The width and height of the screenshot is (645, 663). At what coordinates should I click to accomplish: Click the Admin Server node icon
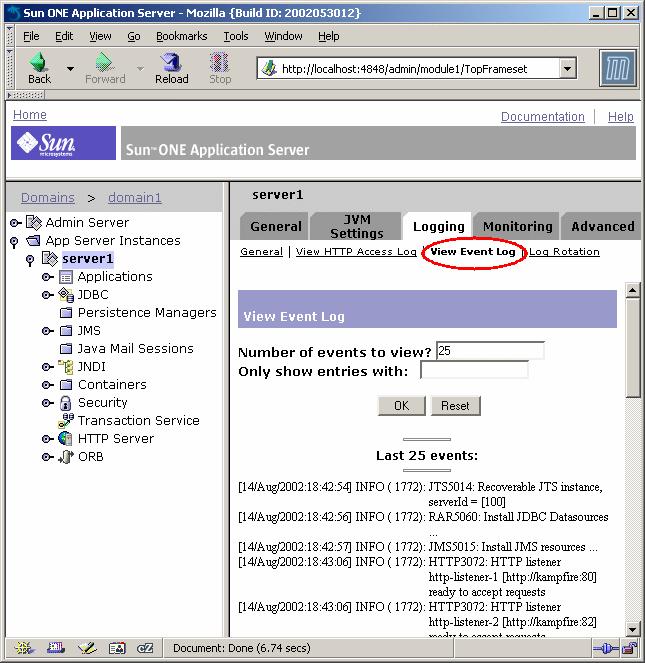(x=34, y=222)
